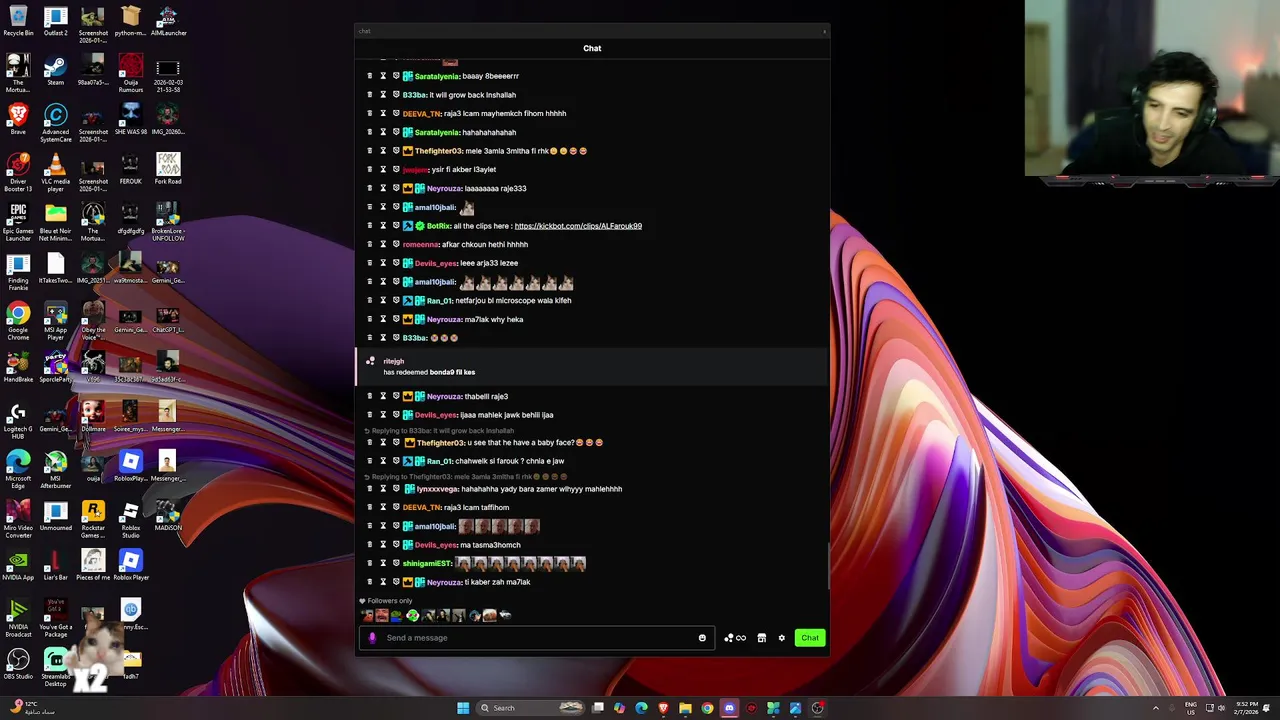Click username Saratalyenla on 'hahahahahahah' message
This screenshot has height=720, width=1280.
click(437, 132)
